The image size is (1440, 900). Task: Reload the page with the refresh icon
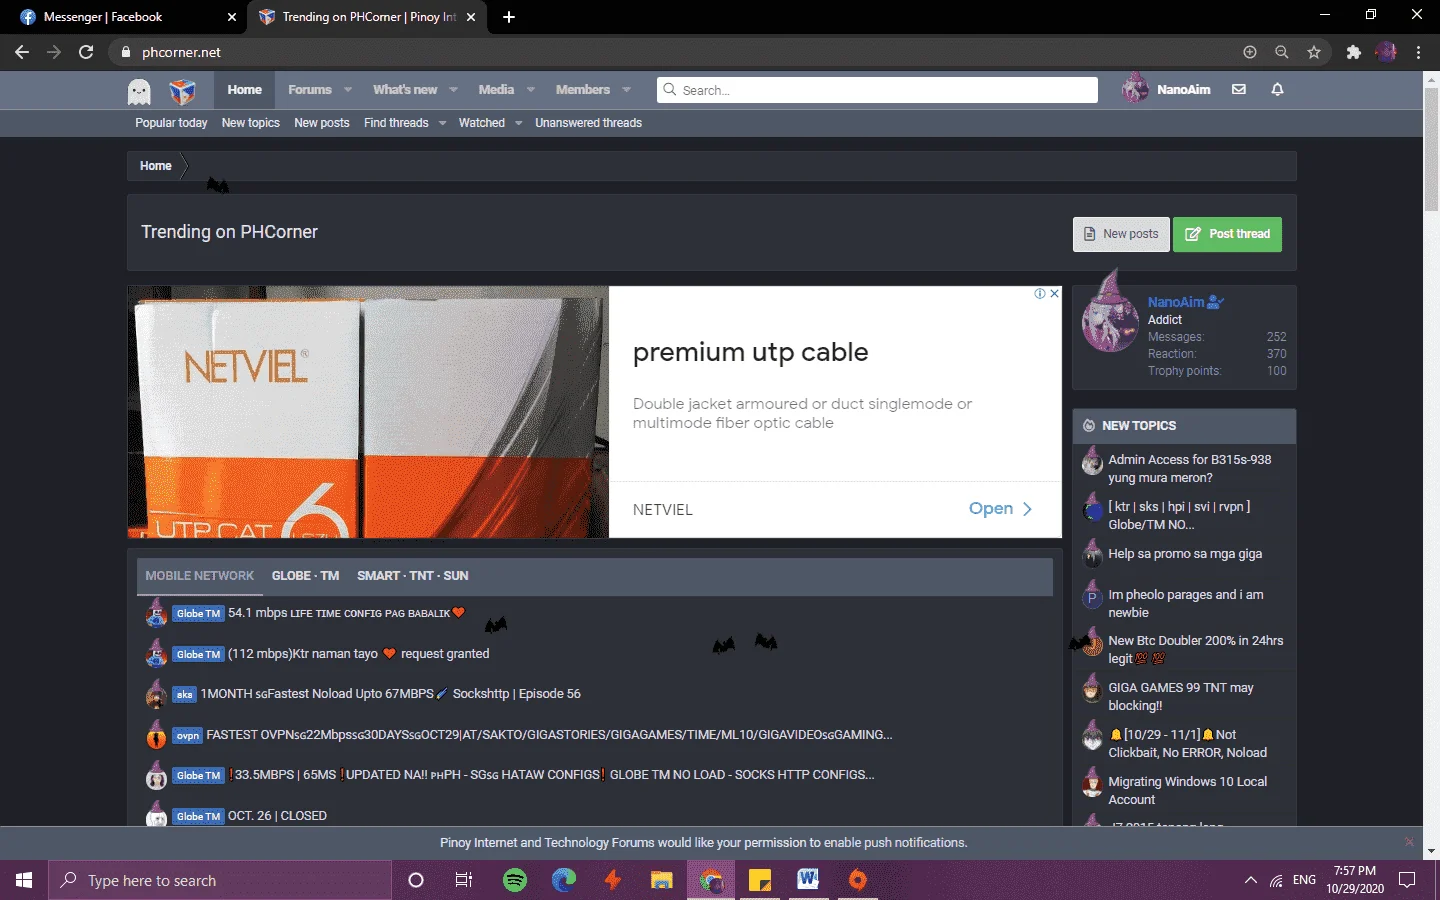(86, 52)
